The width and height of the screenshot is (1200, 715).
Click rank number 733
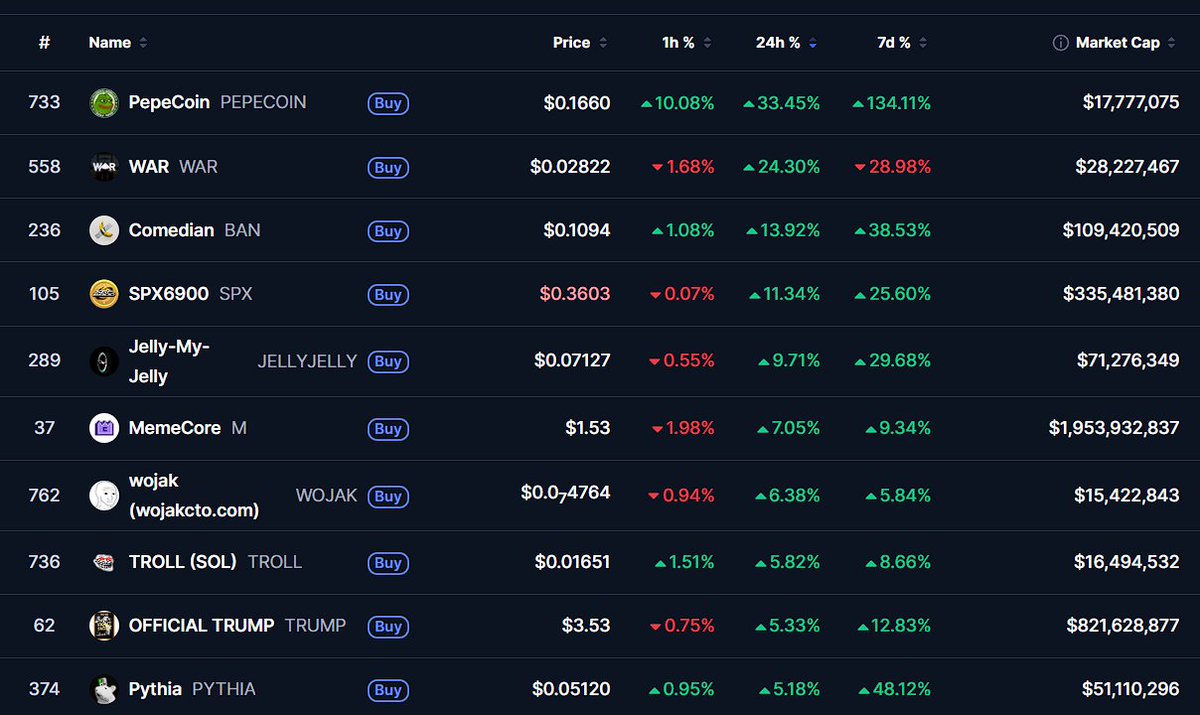pos(44,102)
